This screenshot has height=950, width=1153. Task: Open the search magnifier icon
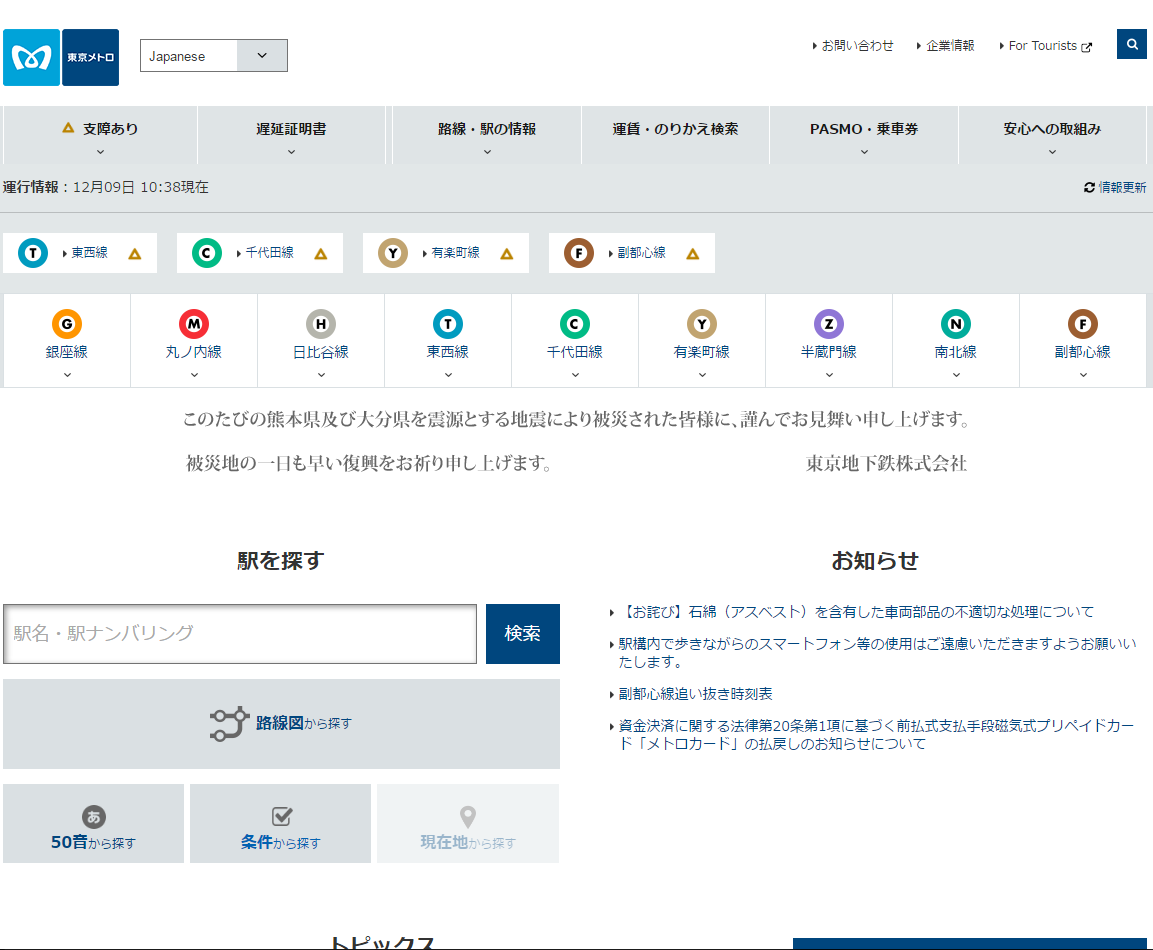click(x=1132, y=45)
